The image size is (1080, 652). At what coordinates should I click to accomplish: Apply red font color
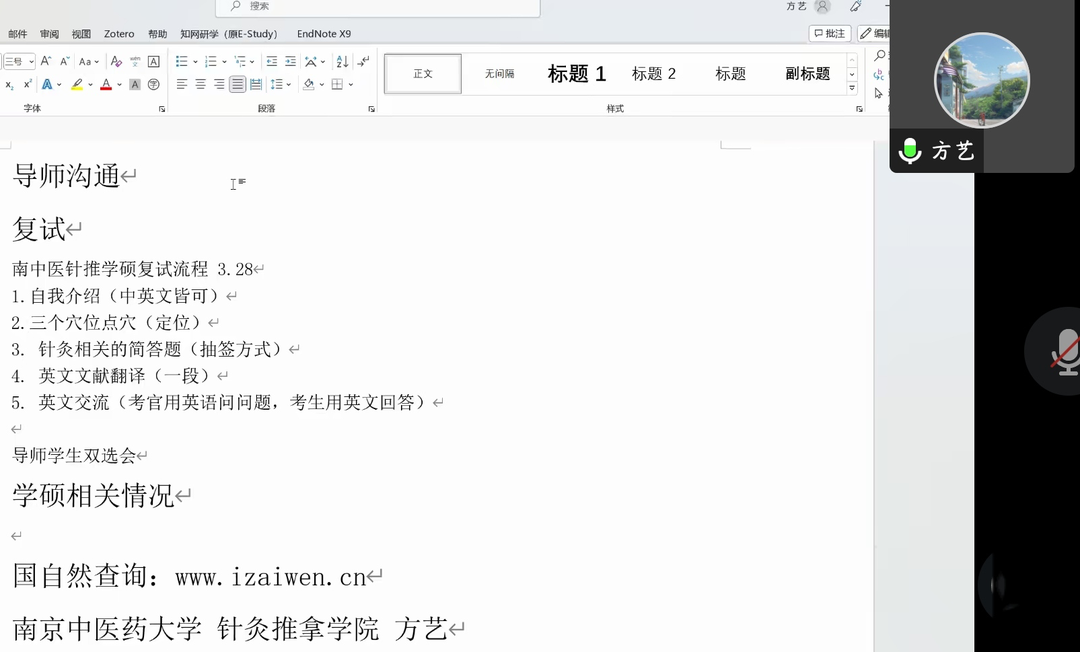tap(106, 84)
